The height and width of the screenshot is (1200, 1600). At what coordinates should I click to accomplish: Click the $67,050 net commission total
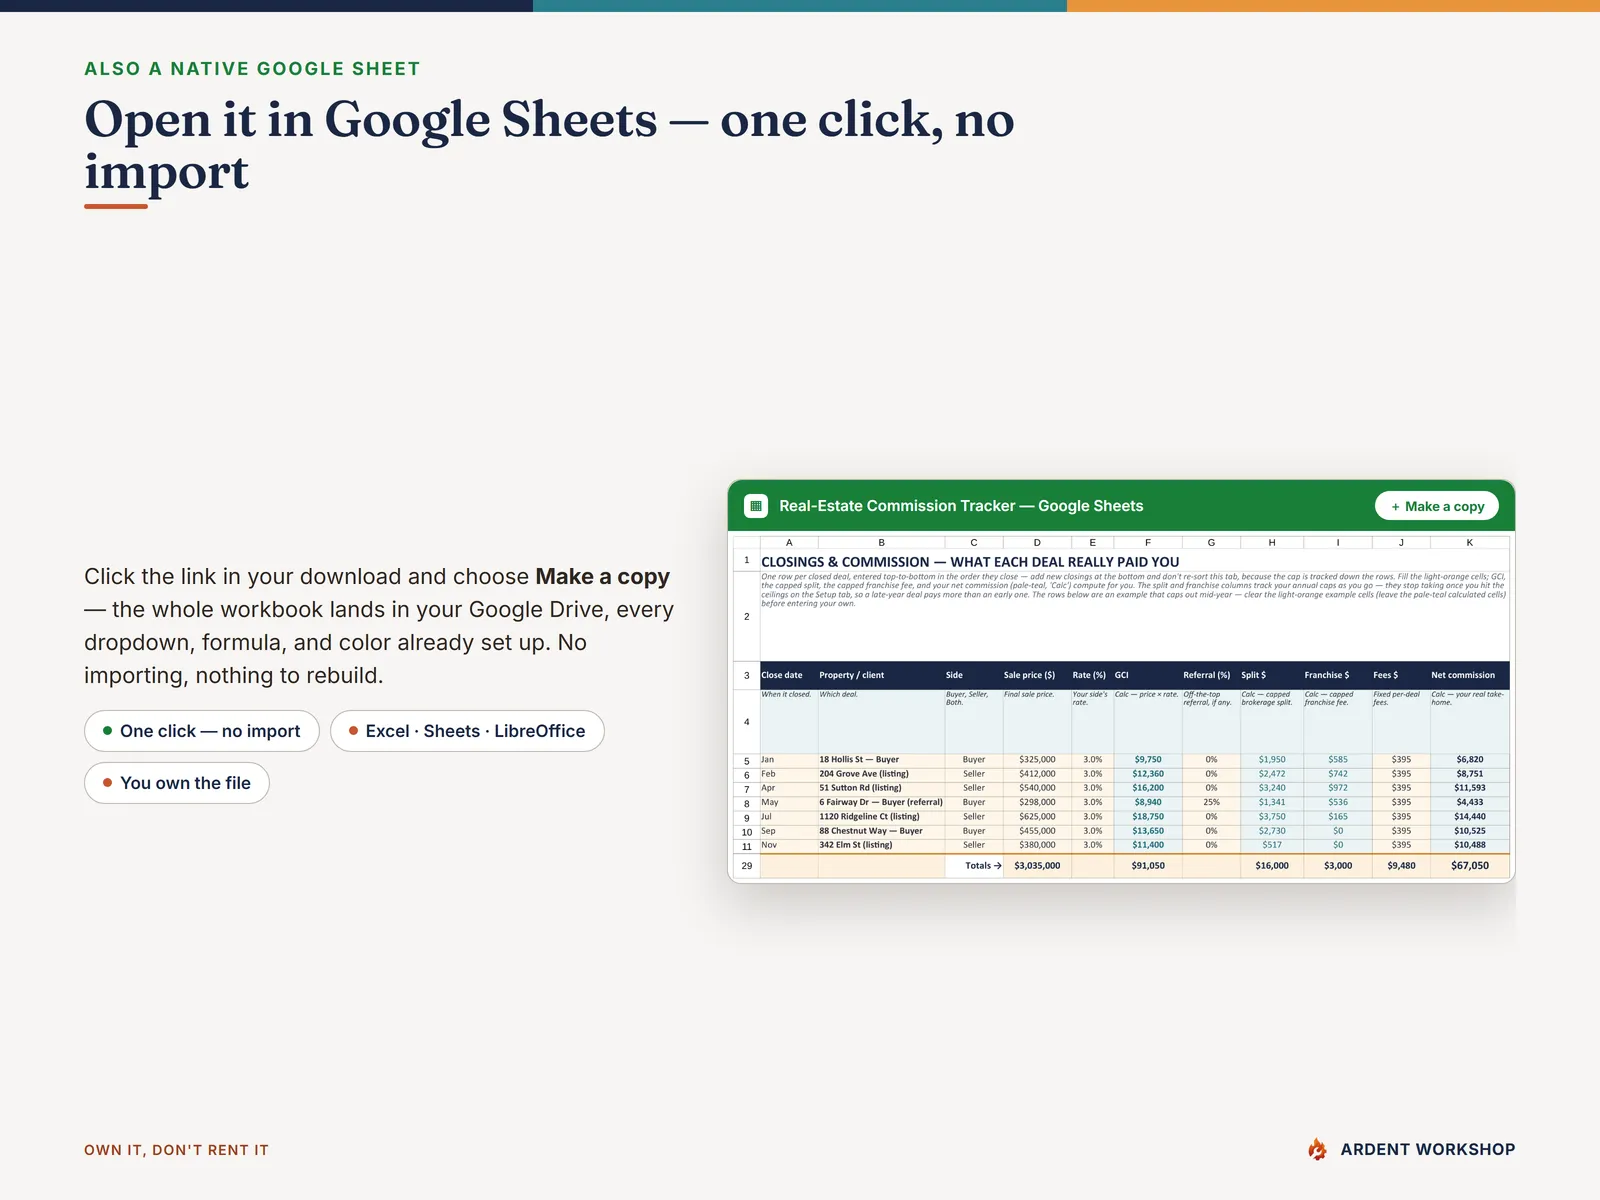tap(1470, 866)
